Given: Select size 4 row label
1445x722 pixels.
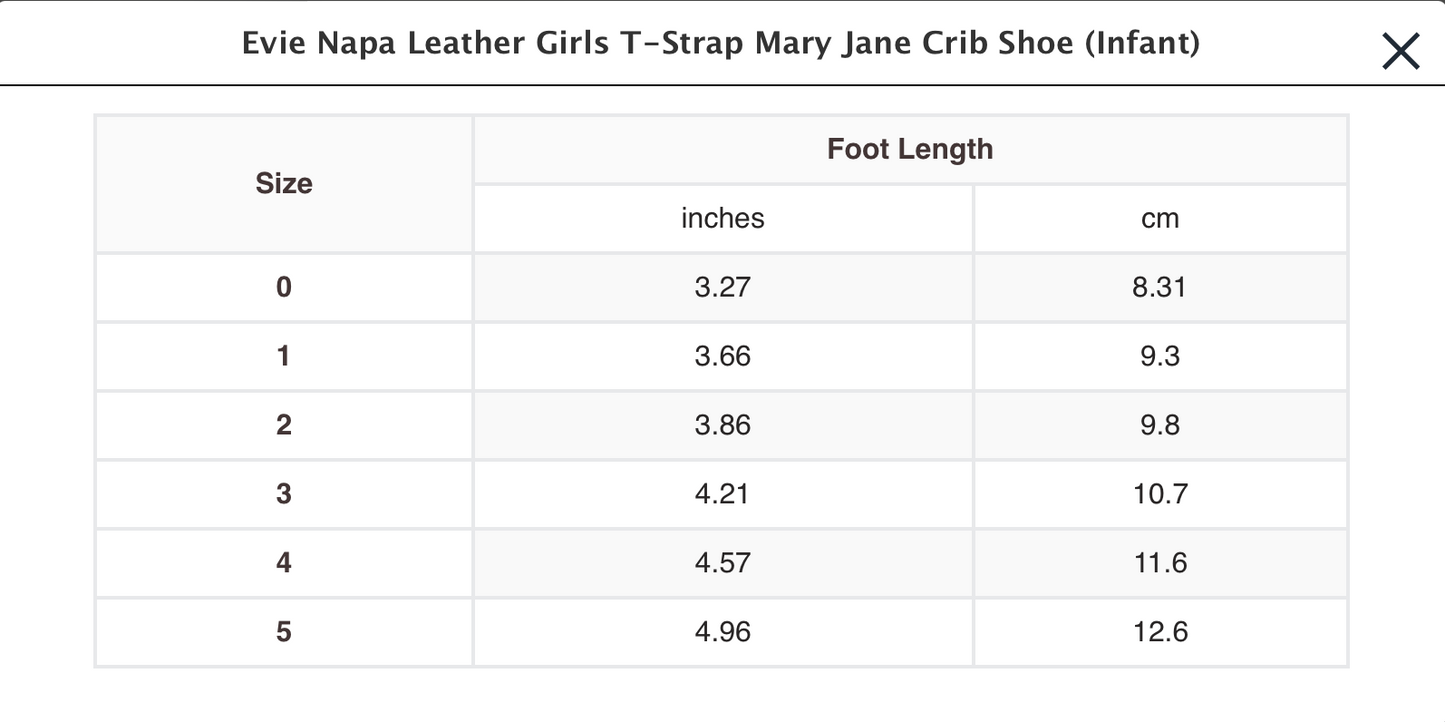Looking at the screenshot, I should [x=284, y=563].
